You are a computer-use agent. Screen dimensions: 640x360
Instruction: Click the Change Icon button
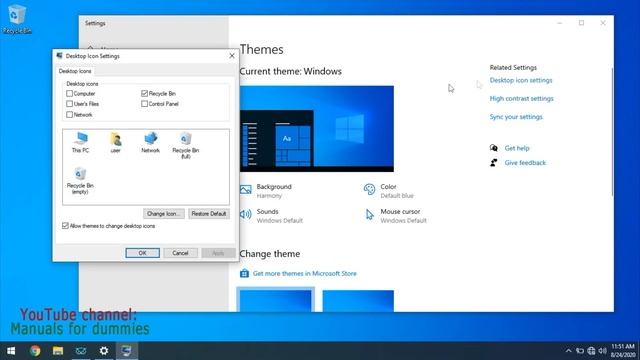point(164,213)
